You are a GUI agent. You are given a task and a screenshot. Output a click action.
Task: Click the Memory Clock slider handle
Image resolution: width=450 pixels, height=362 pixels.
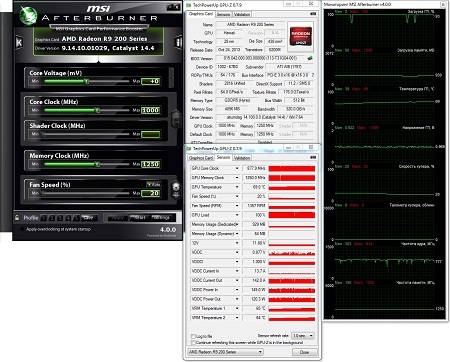click(97, 164)
